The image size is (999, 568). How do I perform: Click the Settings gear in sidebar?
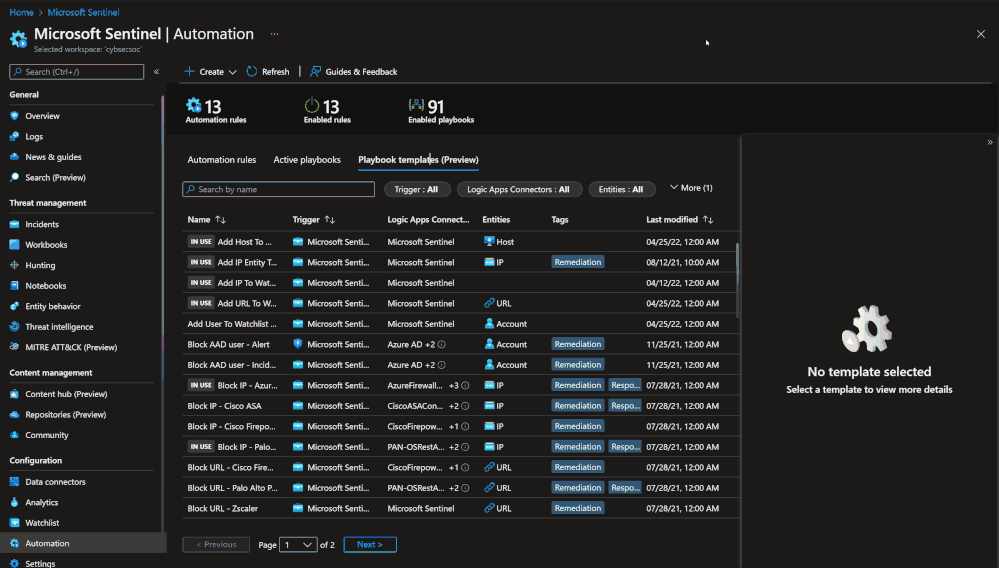click(x=15, y=564)
